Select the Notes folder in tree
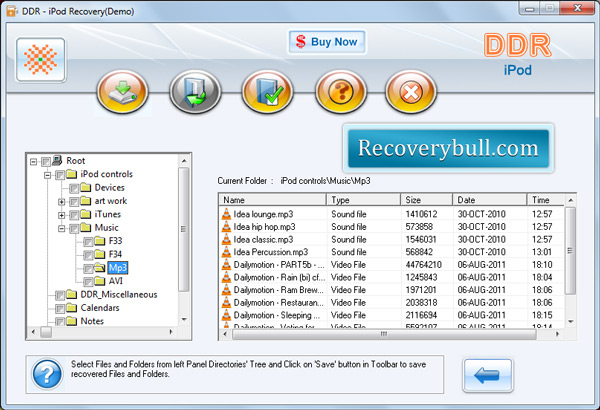600x410 pixels. (92, 321)
